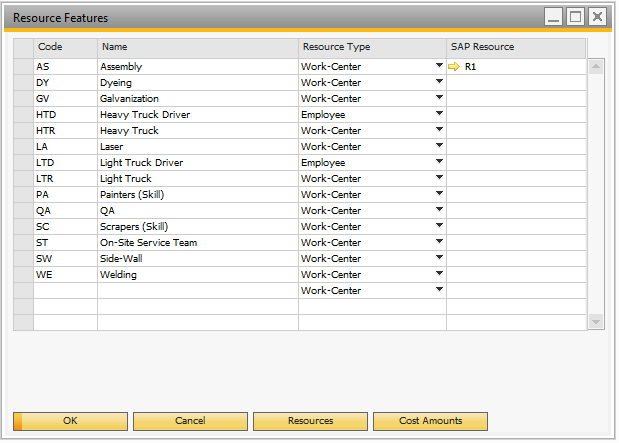Select the HTR code cell

pos(65,131)
